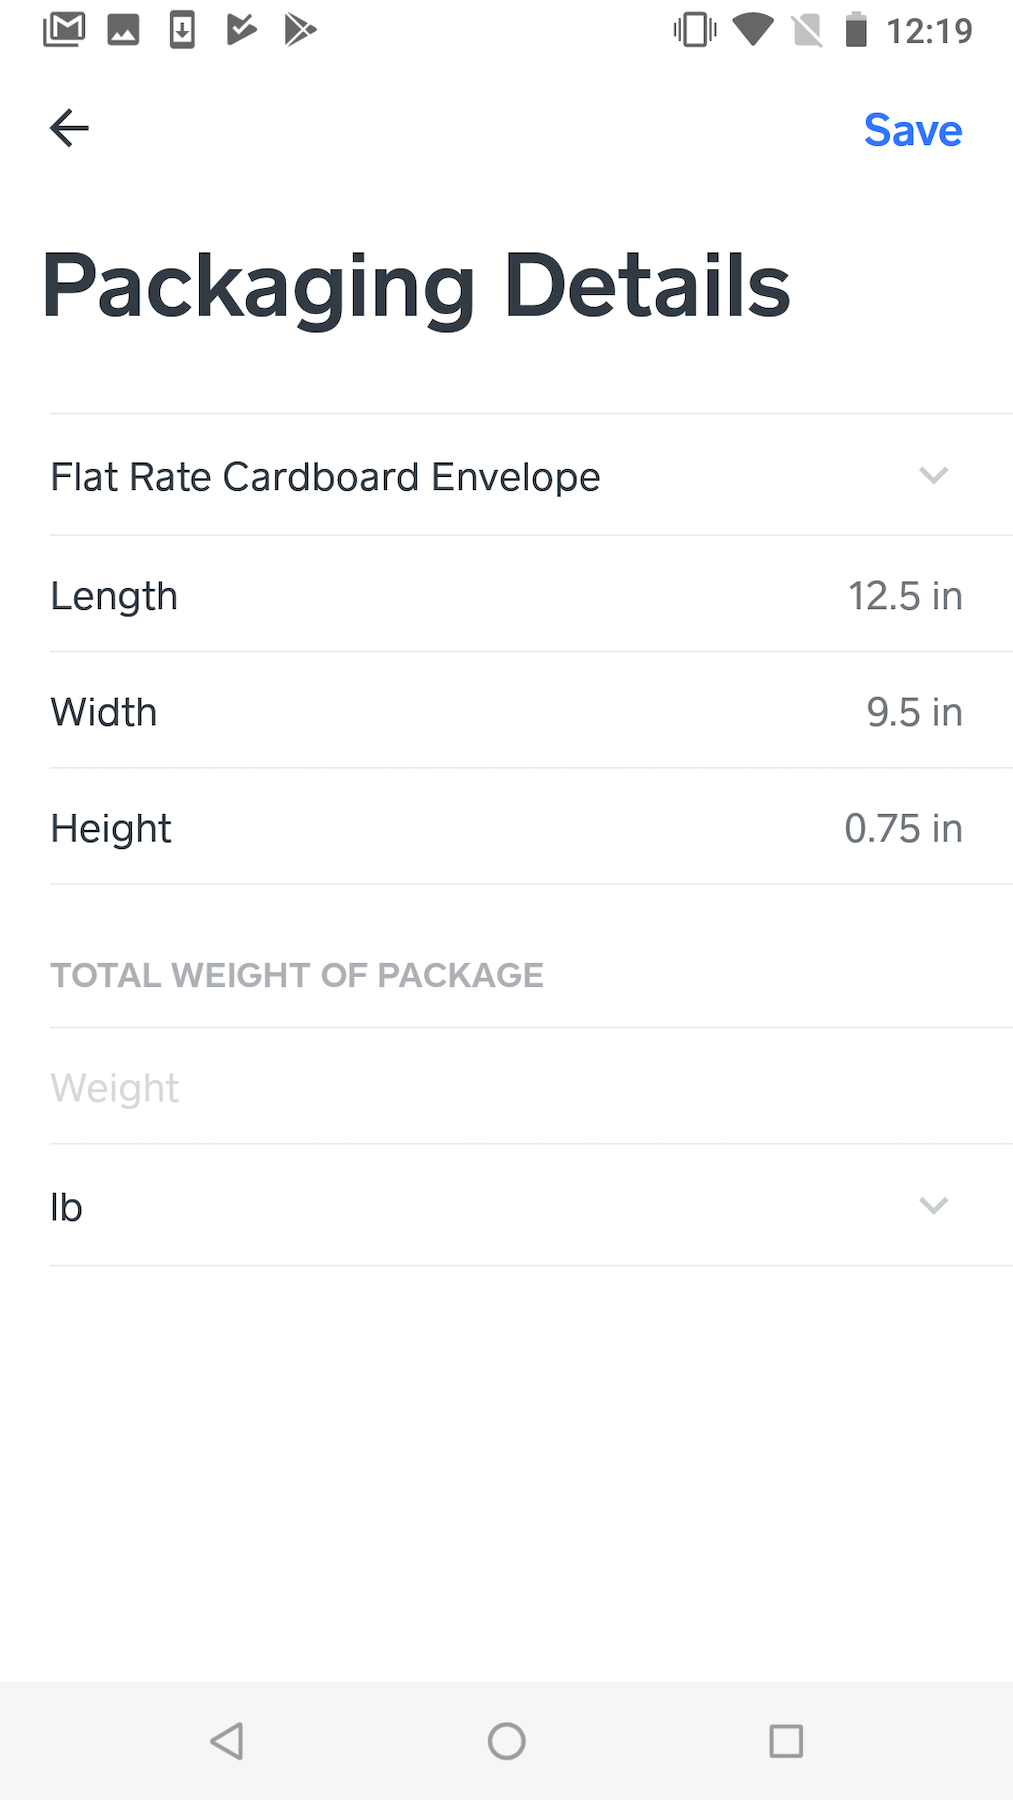Open the Gmail notification icon
Screen dimensions: 1013x1800
point(62,29)
